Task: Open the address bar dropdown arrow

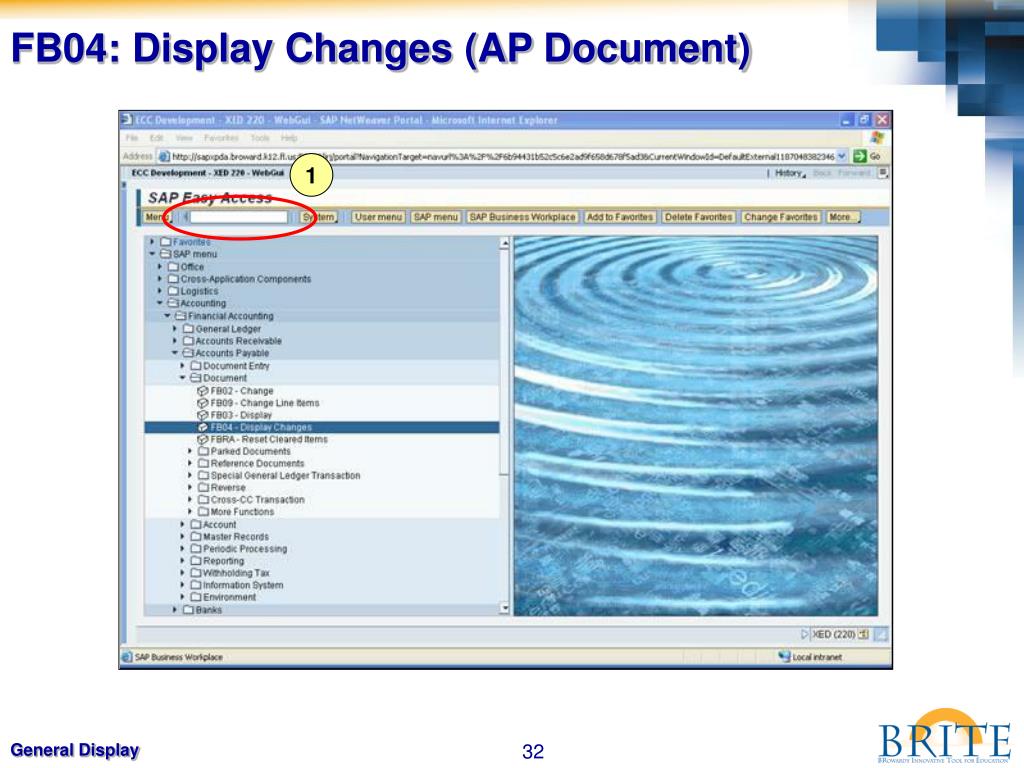Action: point(842,156)
